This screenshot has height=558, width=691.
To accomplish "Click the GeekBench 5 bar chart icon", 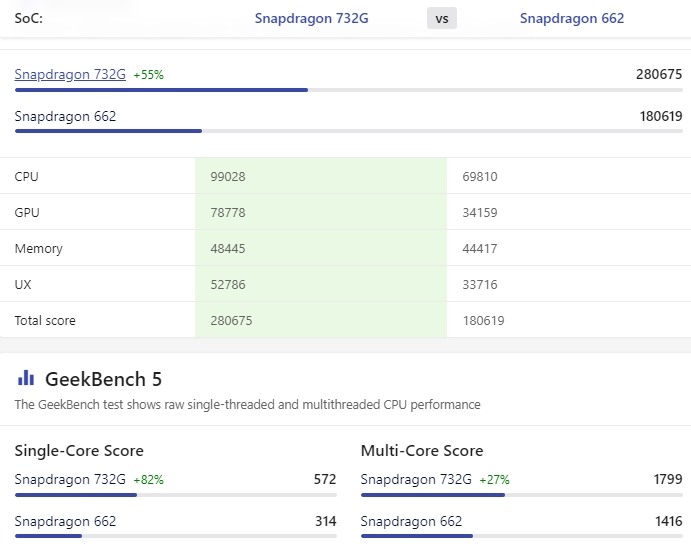I will (26, 378).
